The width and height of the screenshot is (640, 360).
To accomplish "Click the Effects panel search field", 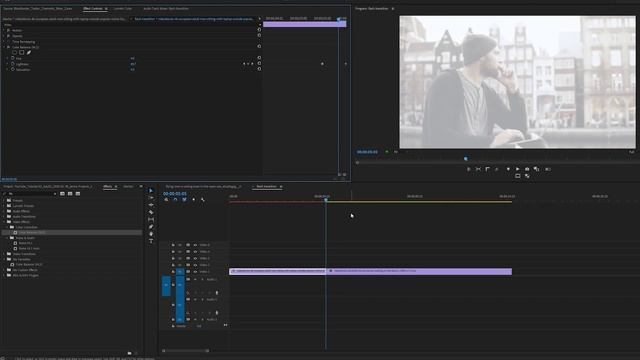I will click(31, 194).
